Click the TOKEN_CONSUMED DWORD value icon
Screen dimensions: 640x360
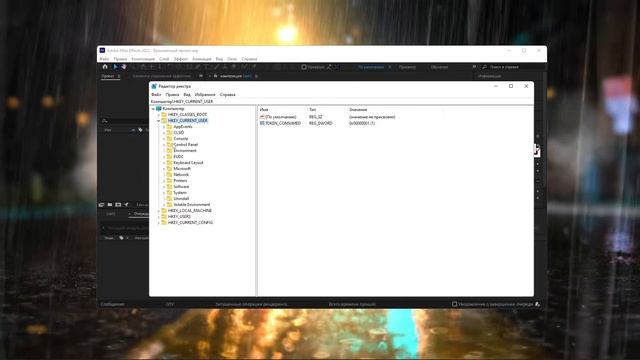click(262, 123)
